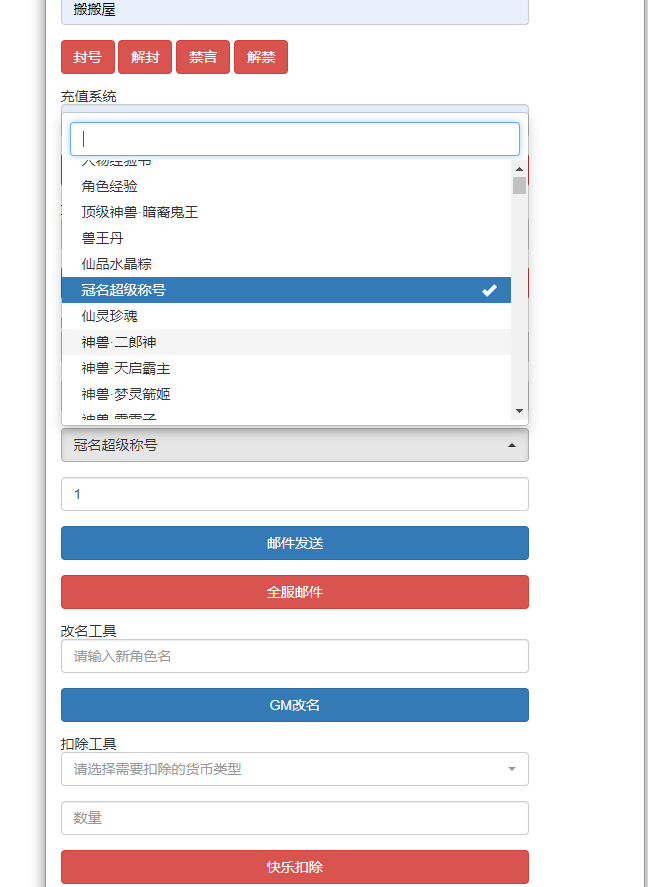This screenshot has width=648, height=887.
Task: Click the dropdown list scroll-up arrow
Action: (x=519, y=167)
